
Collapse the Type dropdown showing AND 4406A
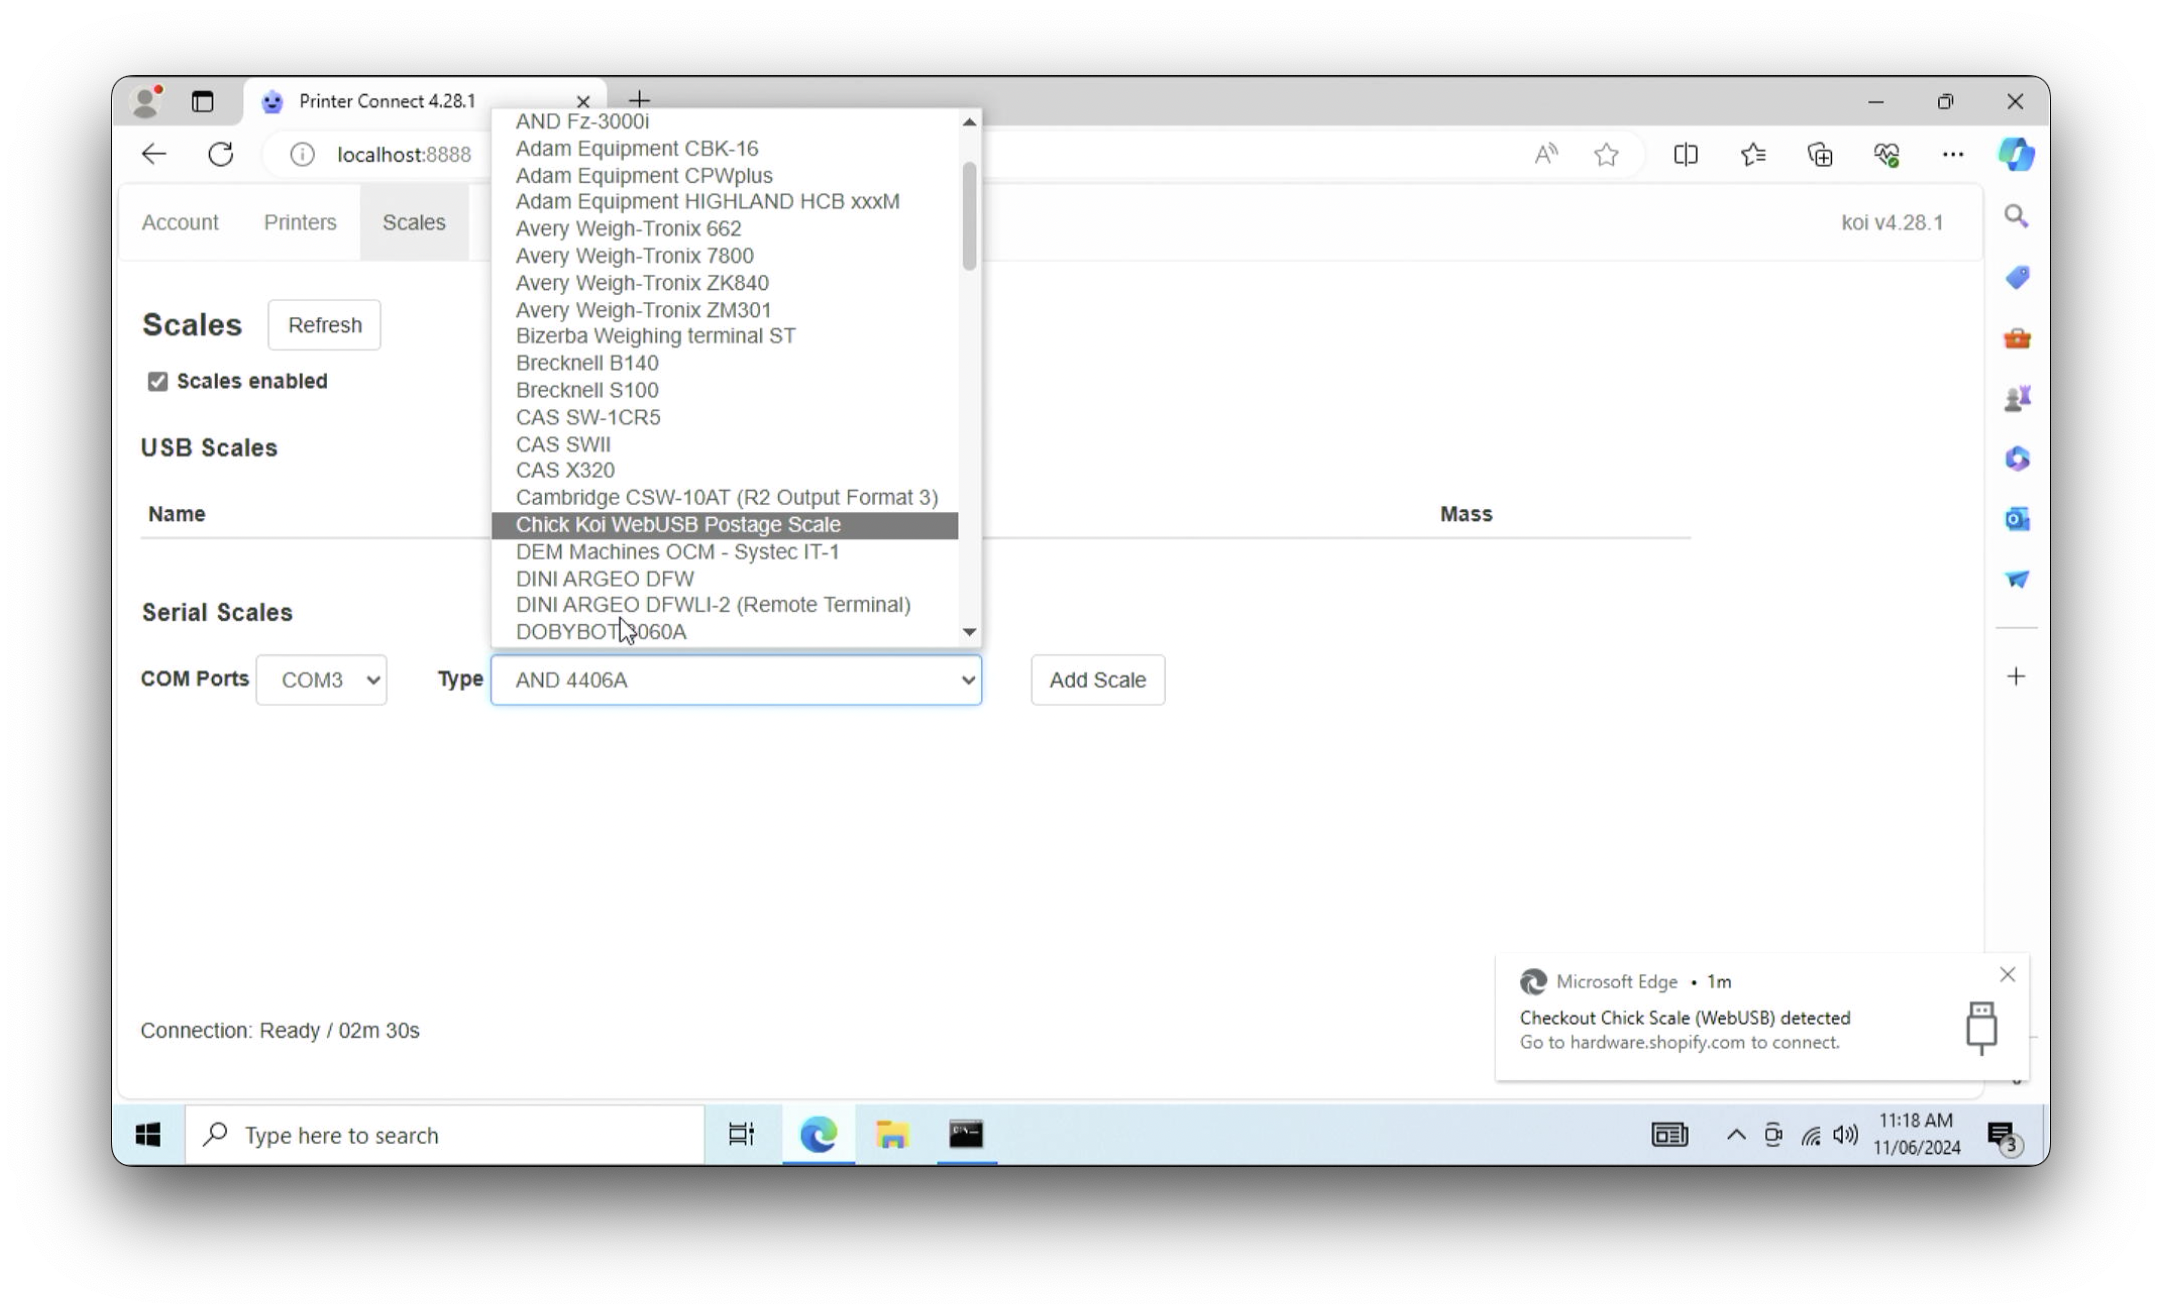point(736,680)
